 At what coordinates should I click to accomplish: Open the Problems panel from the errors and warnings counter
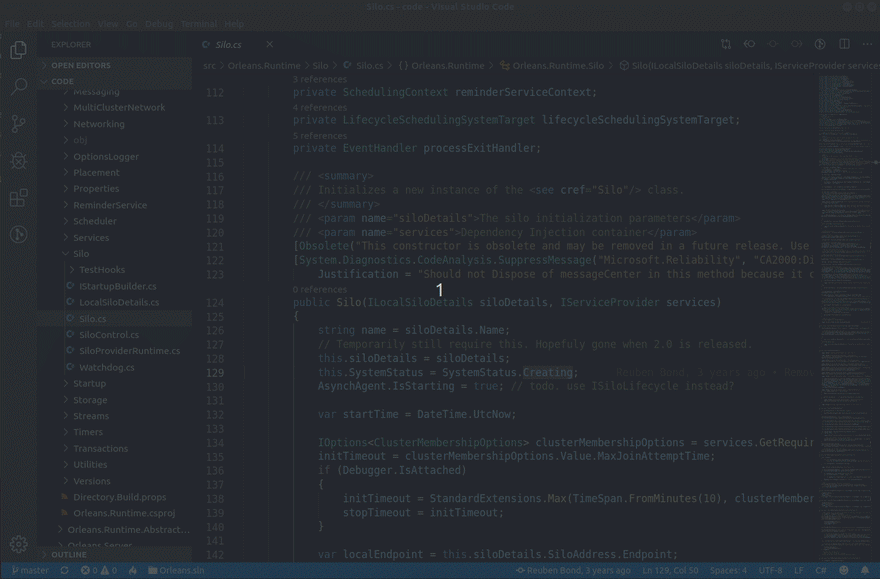coord(98,571)
